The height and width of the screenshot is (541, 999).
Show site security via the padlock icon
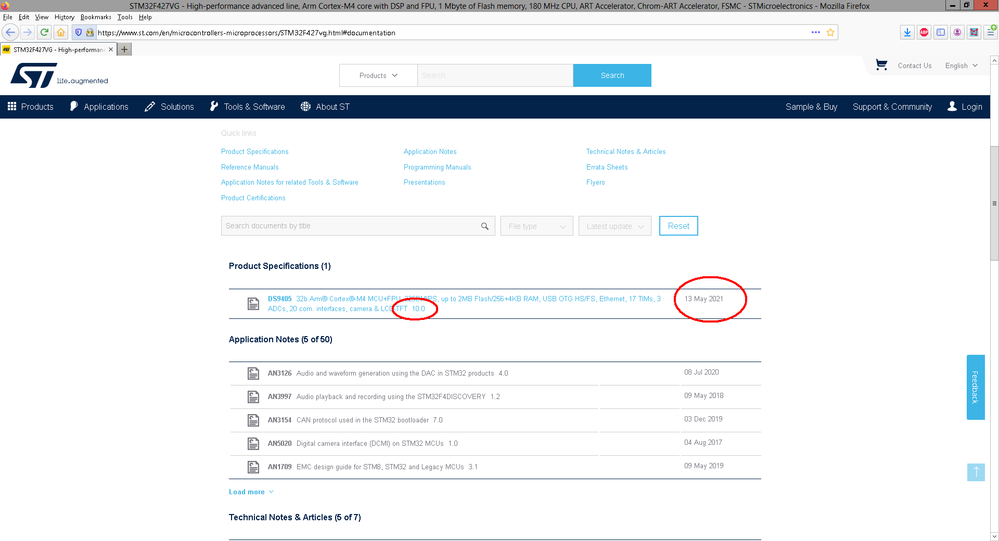point(89,32)
